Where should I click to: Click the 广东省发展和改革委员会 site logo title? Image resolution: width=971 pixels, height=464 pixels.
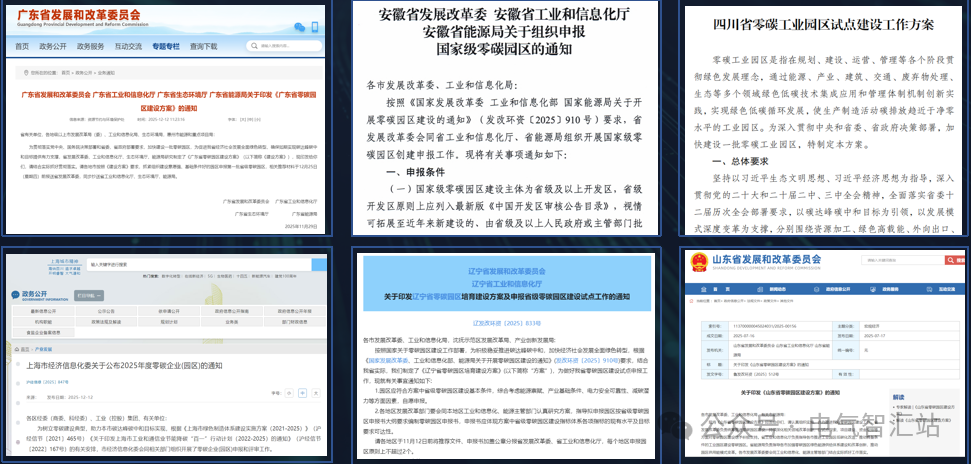coord(78,14)
